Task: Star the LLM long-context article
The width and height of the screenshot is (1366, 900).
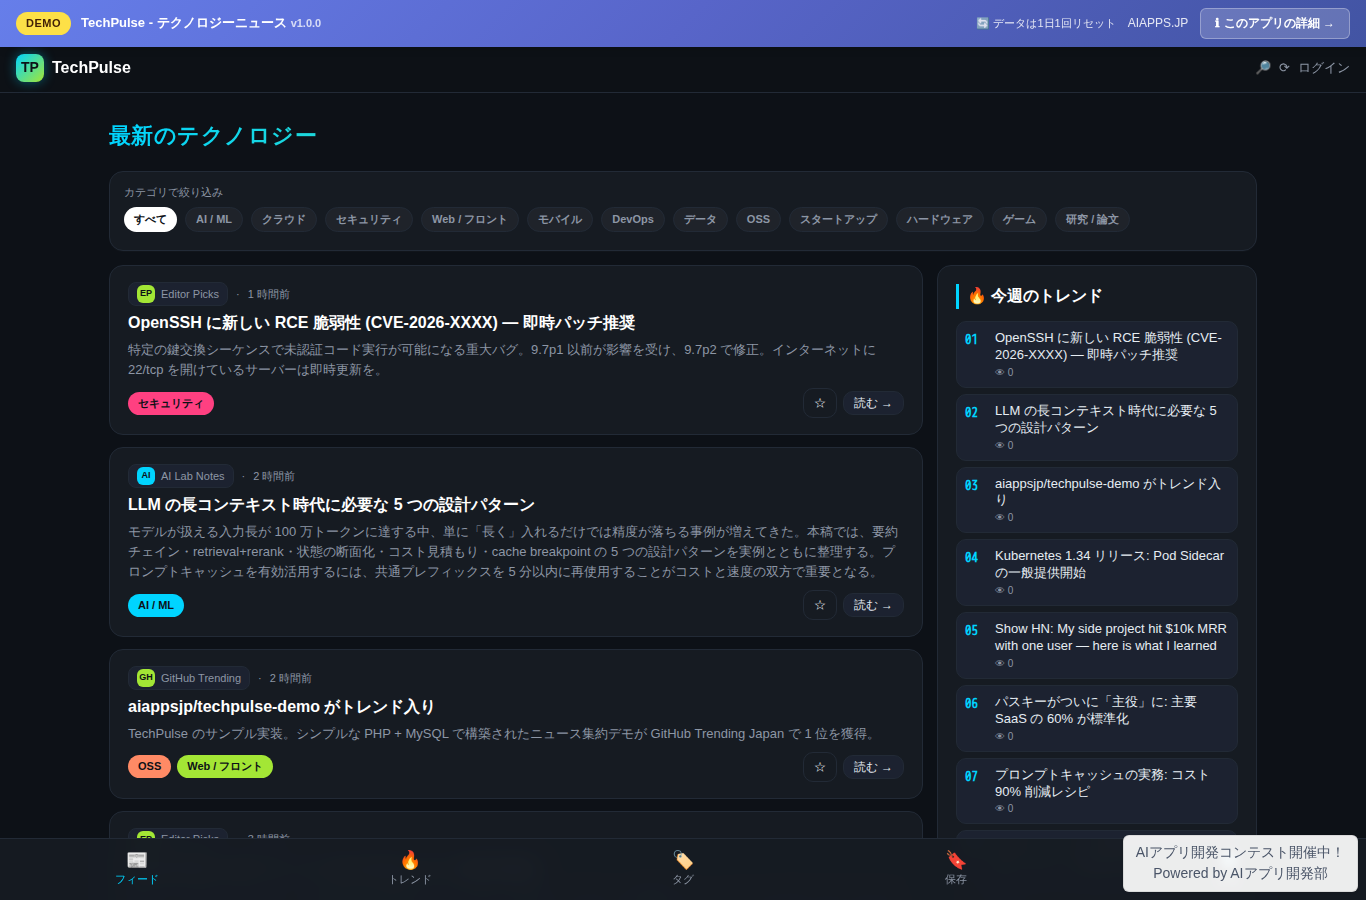Action: [x=820, y=605]
